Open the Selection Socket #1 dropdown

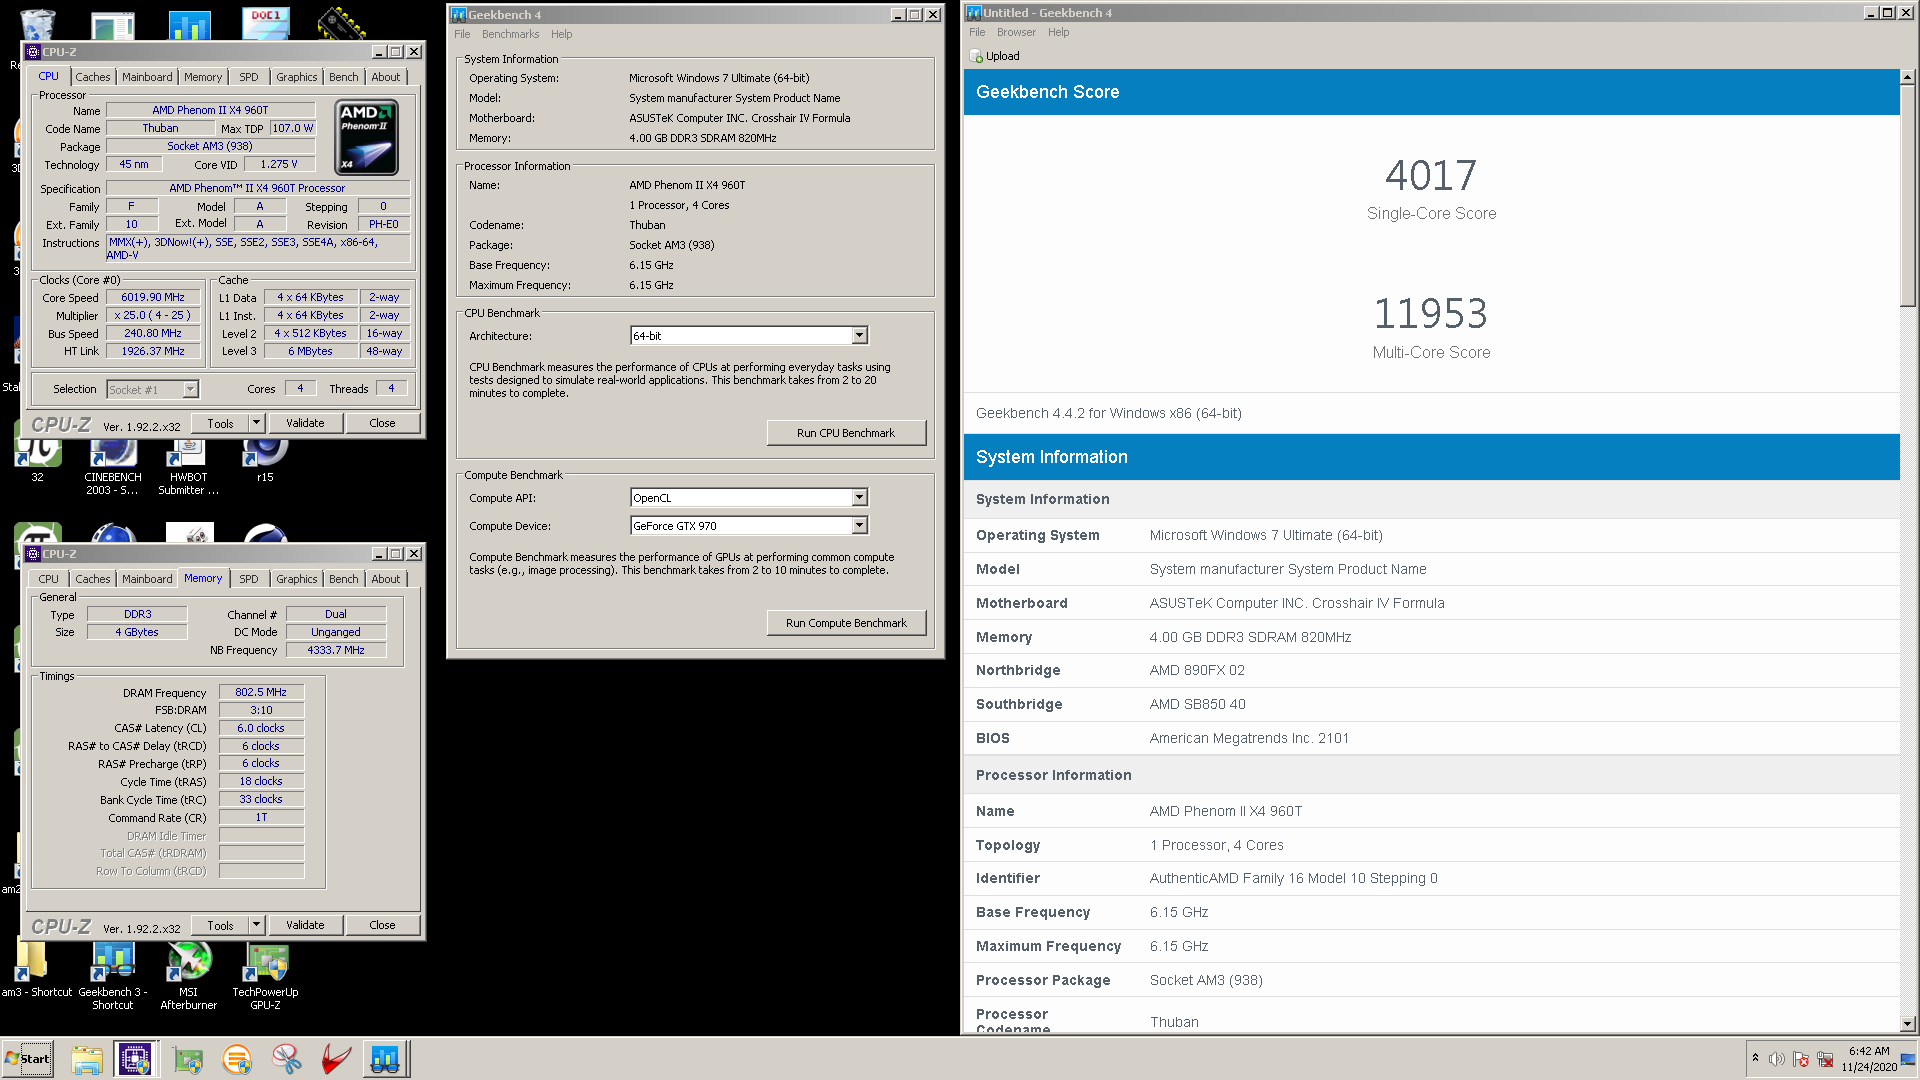point(190,390)
